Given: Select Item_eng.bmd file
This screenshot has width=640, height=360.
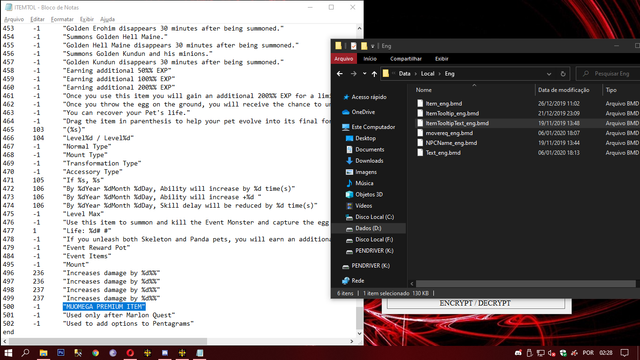Looking at the screenshot, I should tap(444, 104).
